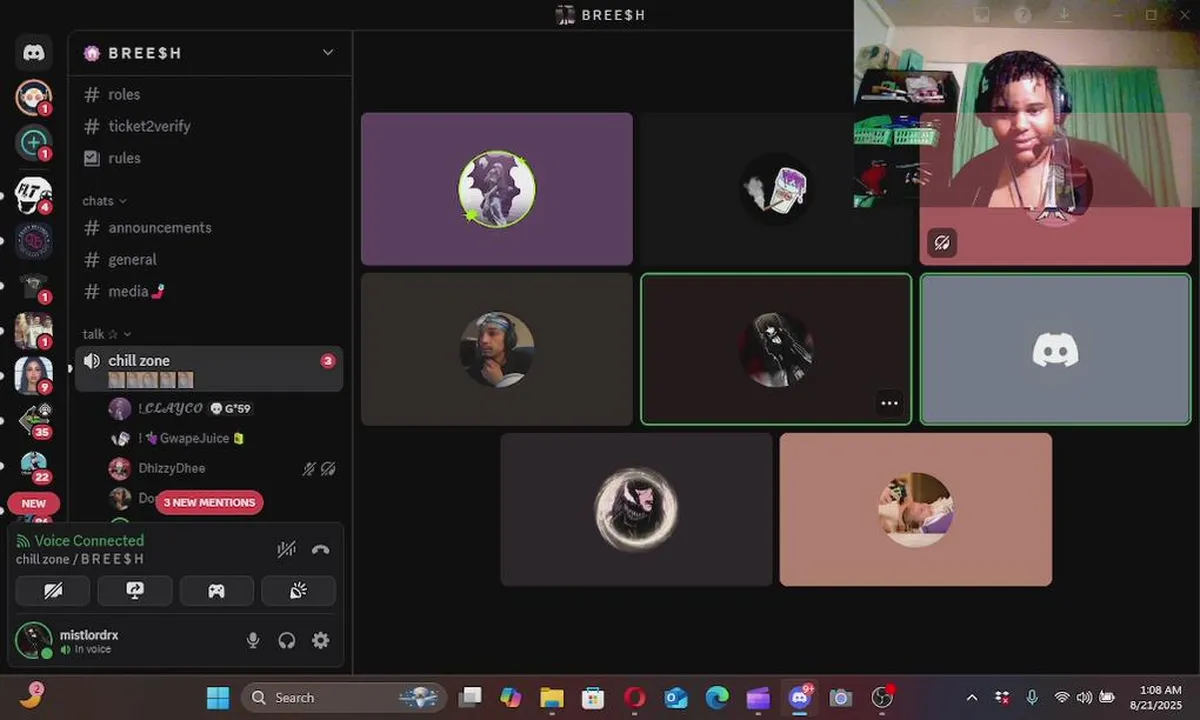Click the add server plus icon

pyautogui.click(x=34, y=142)
